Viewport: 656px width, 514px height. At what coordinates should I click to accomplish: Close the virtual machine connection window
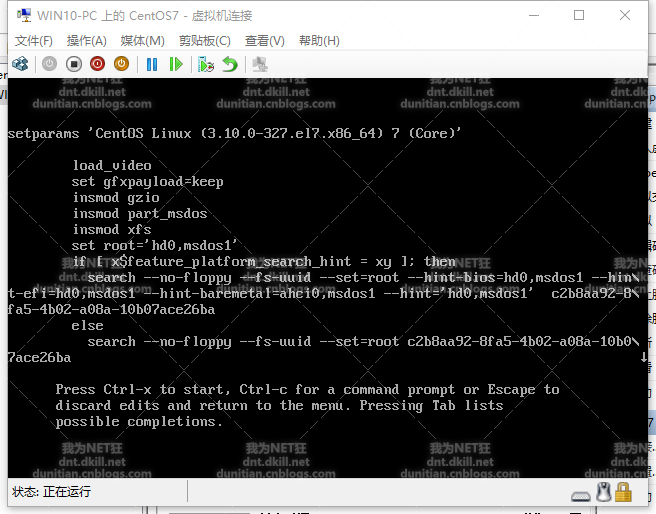(625, 15)
